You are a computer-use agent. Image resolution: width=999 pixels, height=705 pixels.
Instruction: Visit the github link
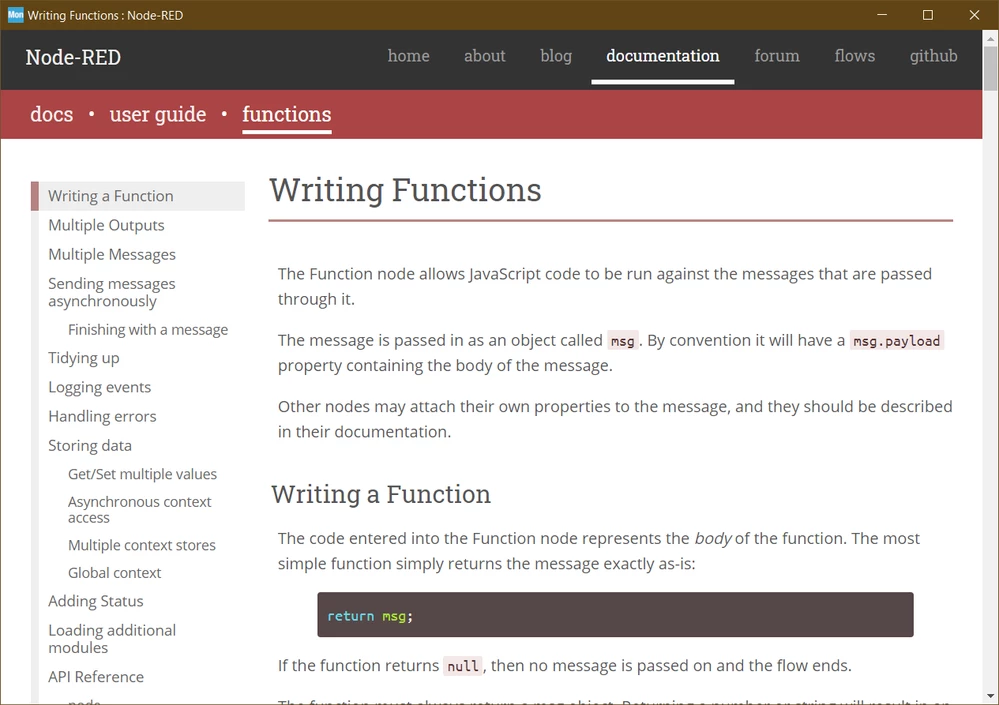pyautogui.click(x=933, y=56)
